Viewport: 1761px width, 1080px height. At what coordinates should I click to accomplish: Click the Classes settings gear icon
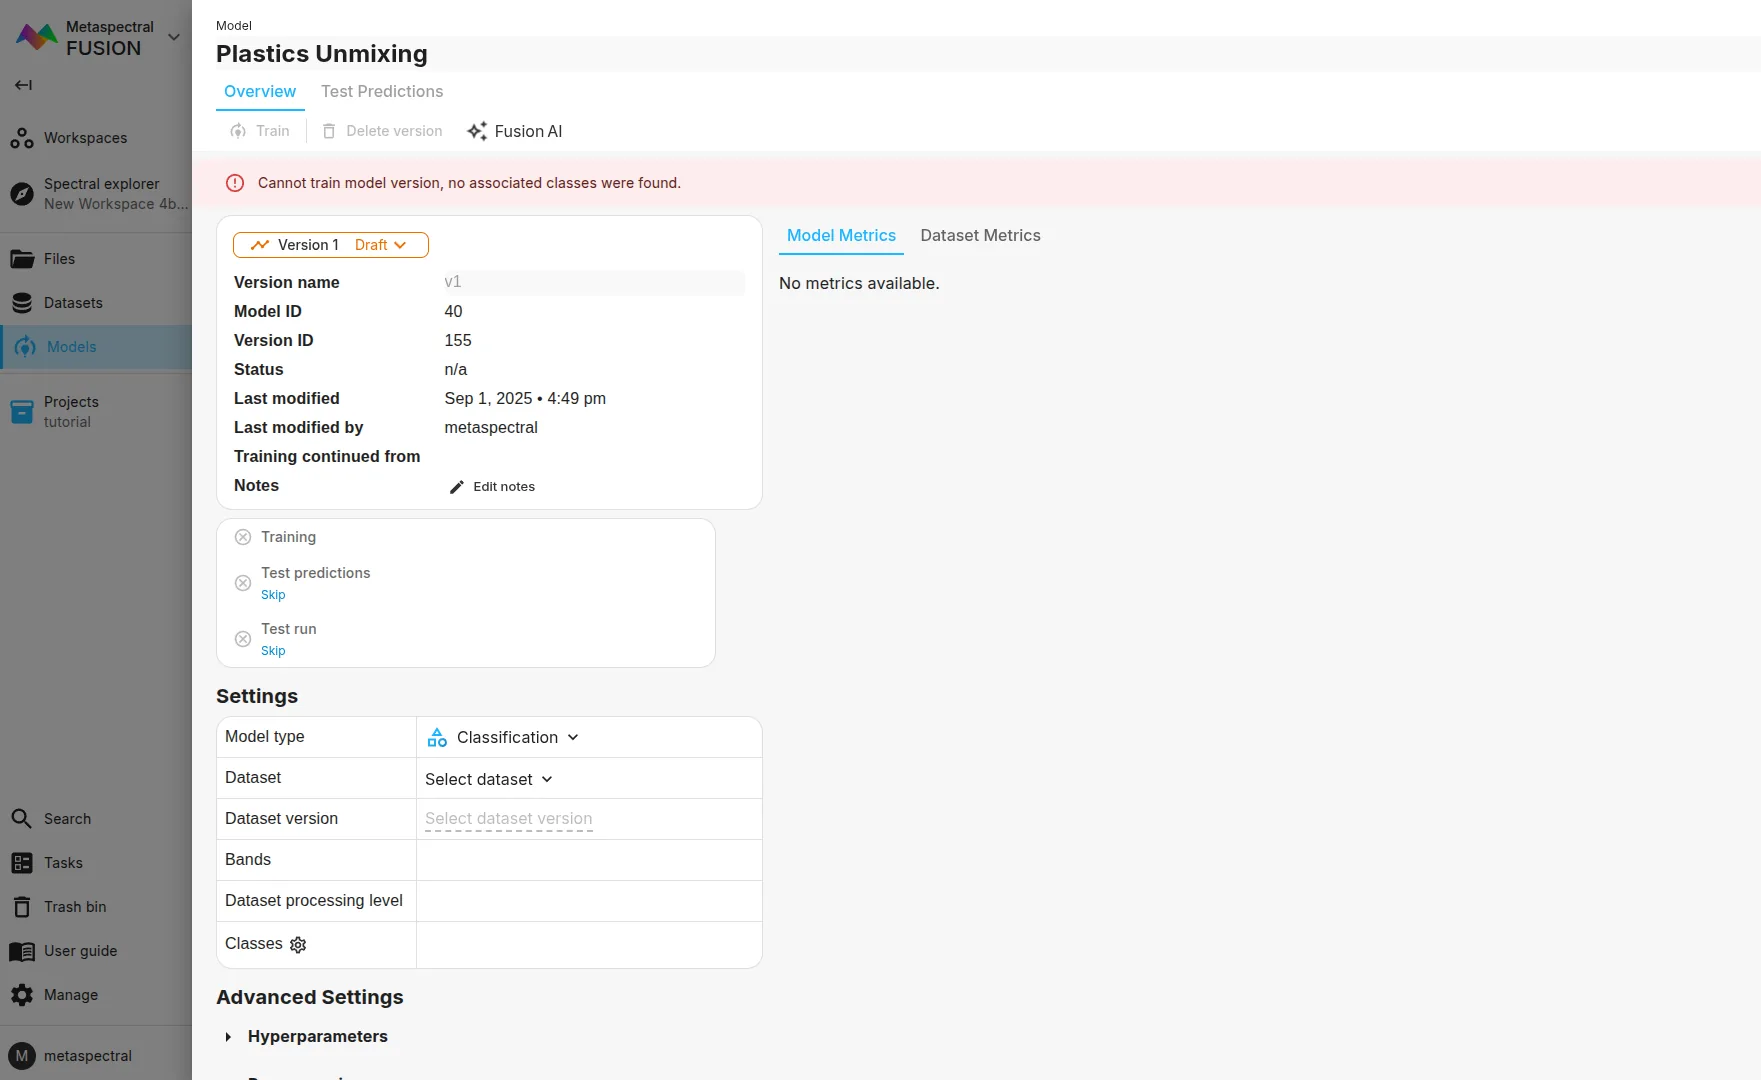pos(298,945)
